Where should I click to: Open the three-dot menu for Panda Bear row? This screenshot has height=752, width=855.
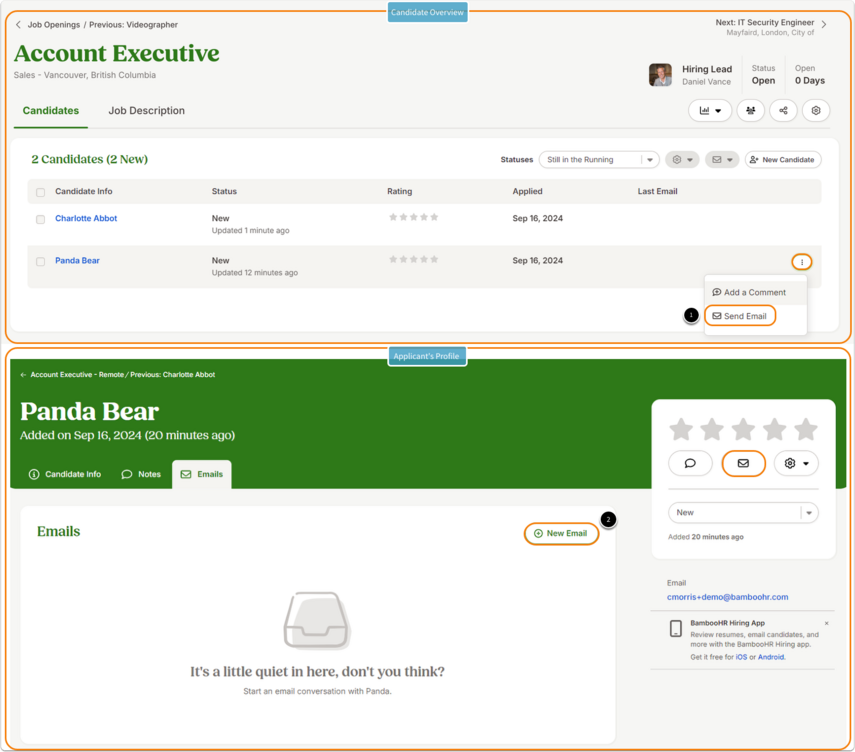pyautogui.click(x=802, y=262)
